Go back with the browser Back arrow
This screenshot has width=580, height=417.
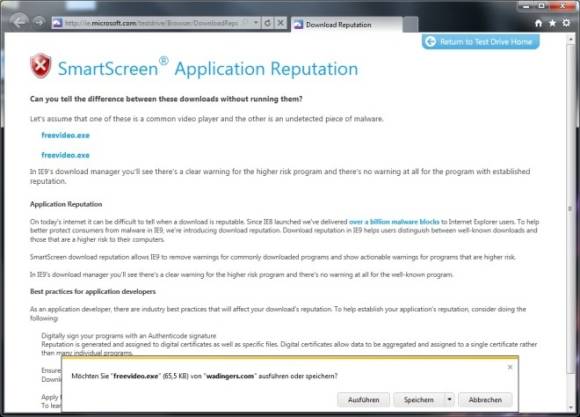(x=19, y=22)
